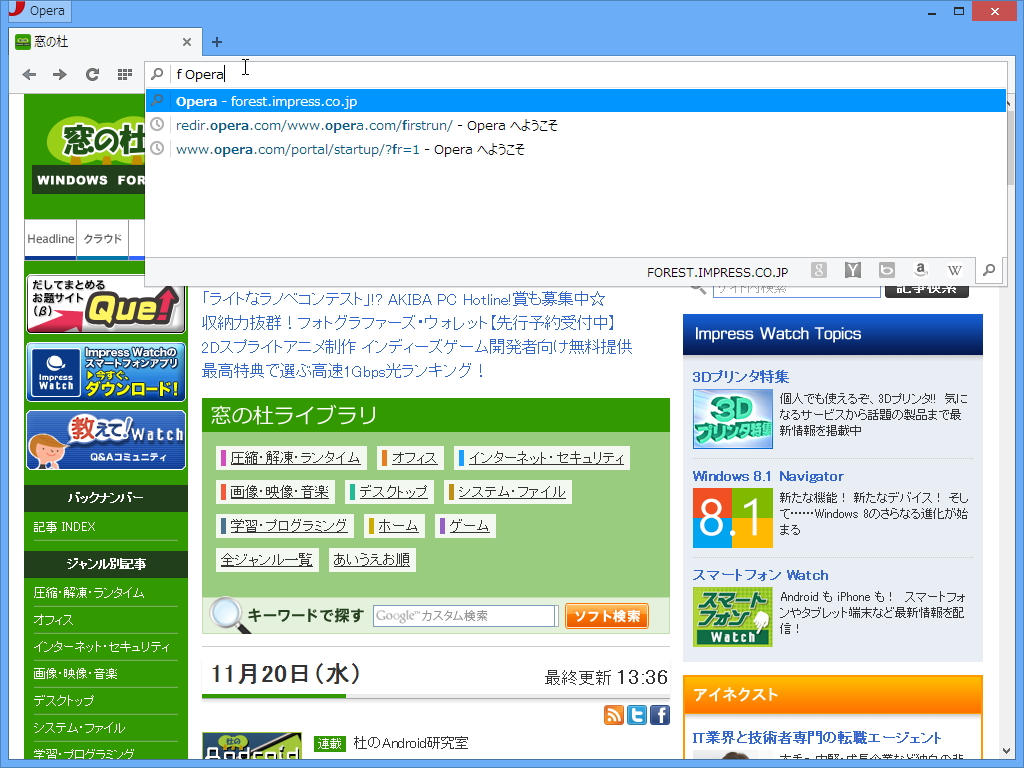
Task: Click the page reload icon
Action: pyautogui.click(x=92, y=74)
